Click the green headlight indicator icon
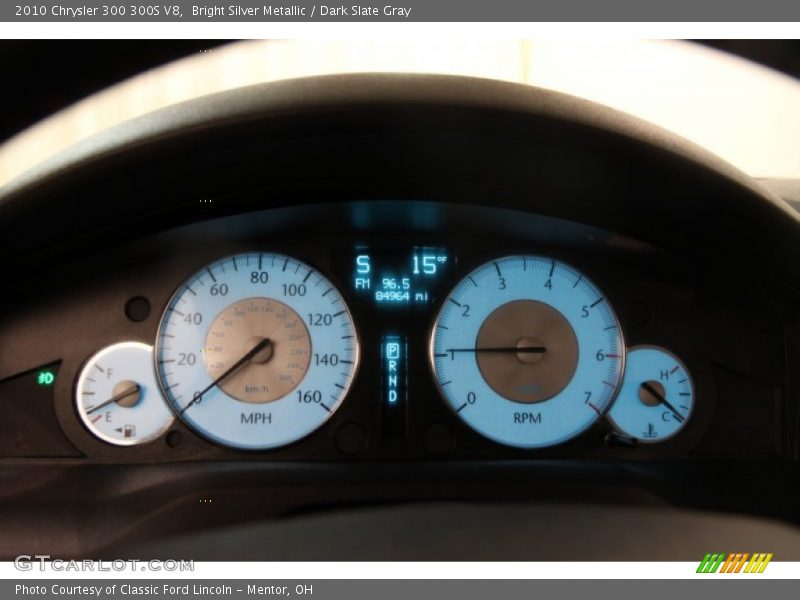The image size is (800, 600). tap(46, 378)
